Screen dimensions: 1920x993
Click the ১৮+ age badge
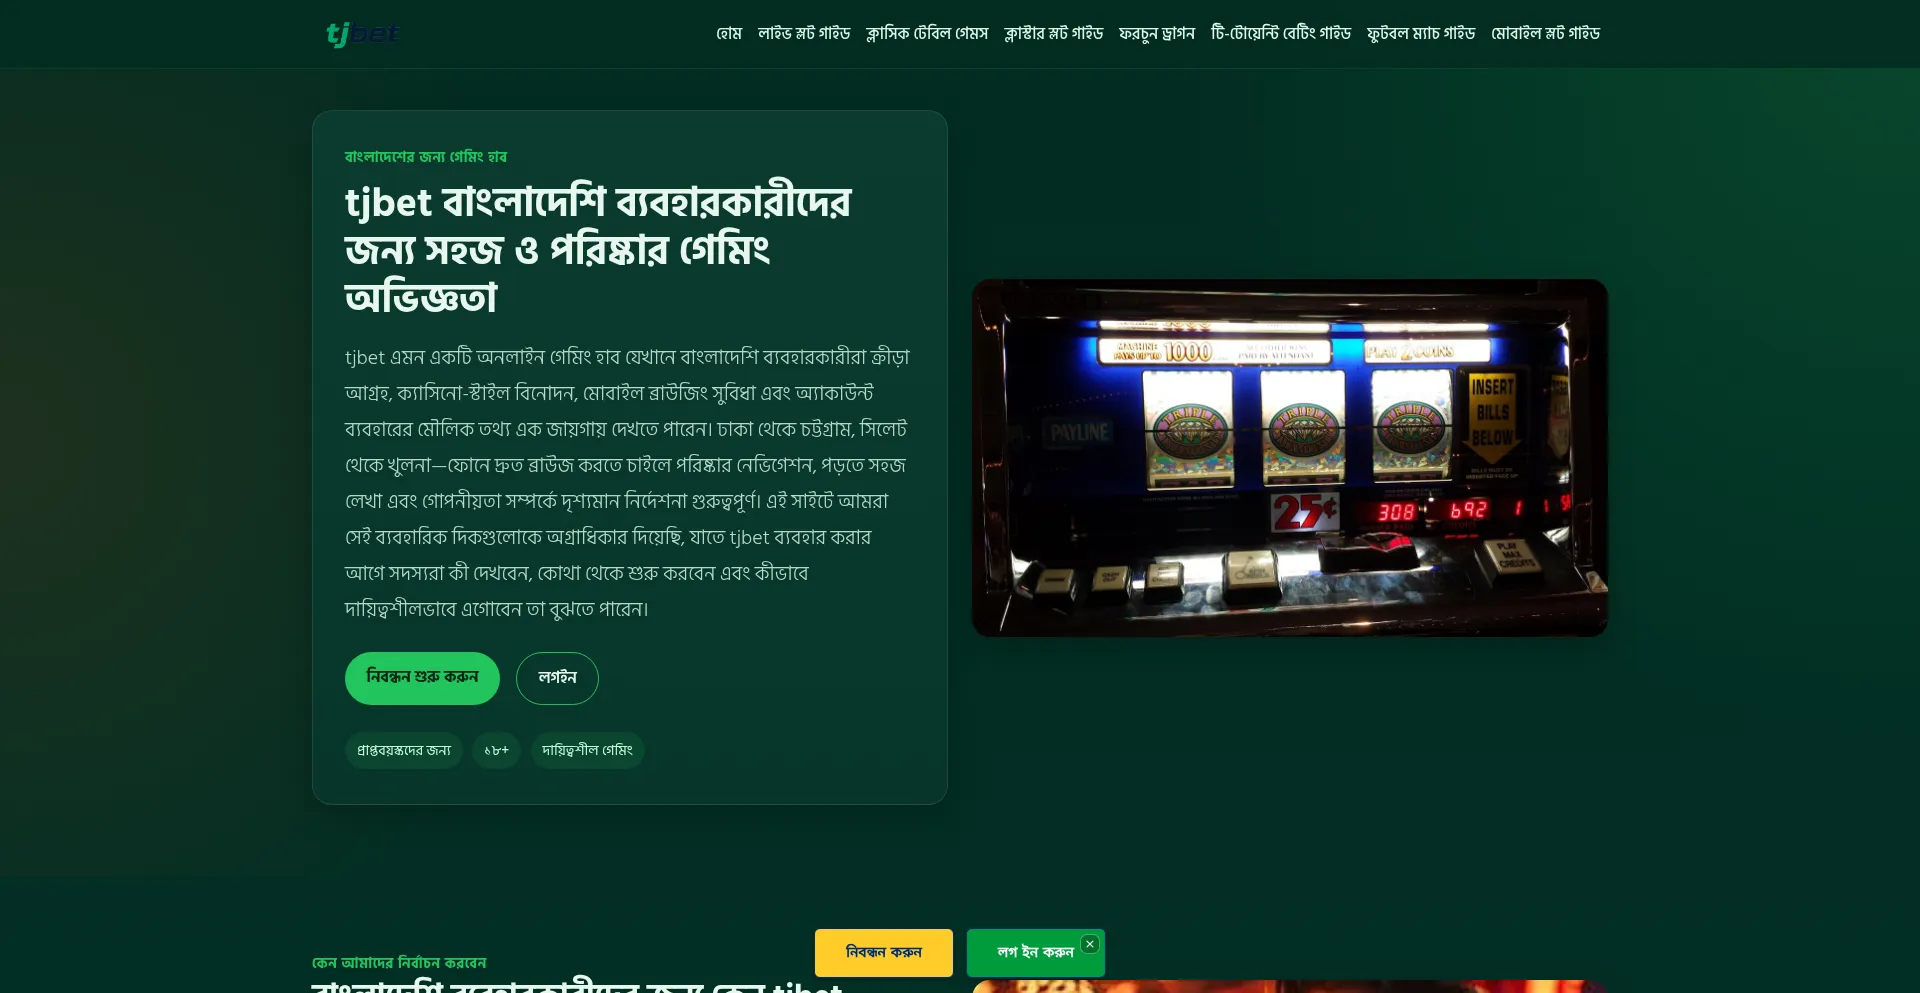coord(496,750)
